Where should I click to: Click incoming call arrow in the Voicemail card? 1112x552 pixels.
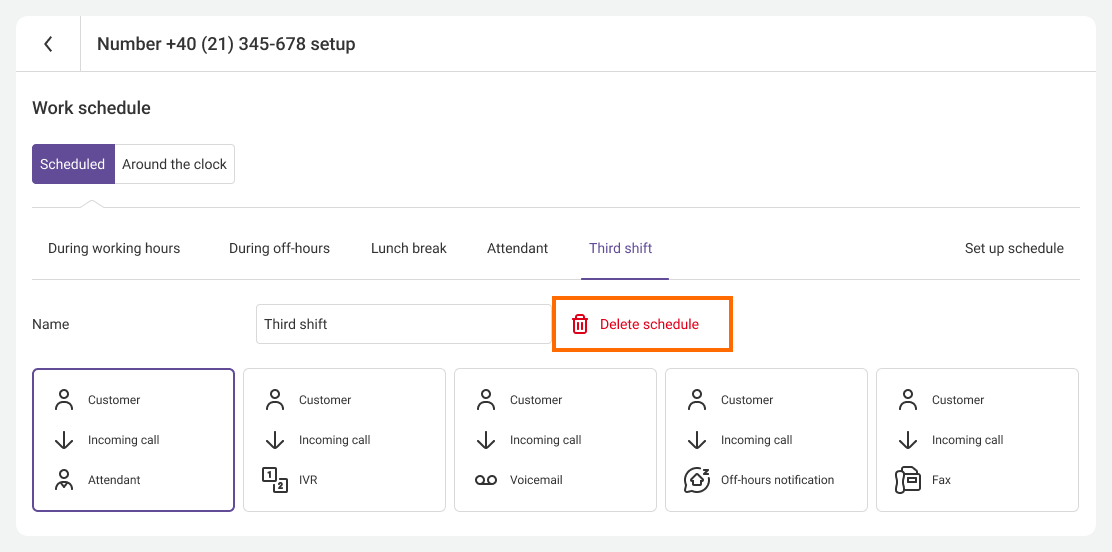(x=486, y=440)
